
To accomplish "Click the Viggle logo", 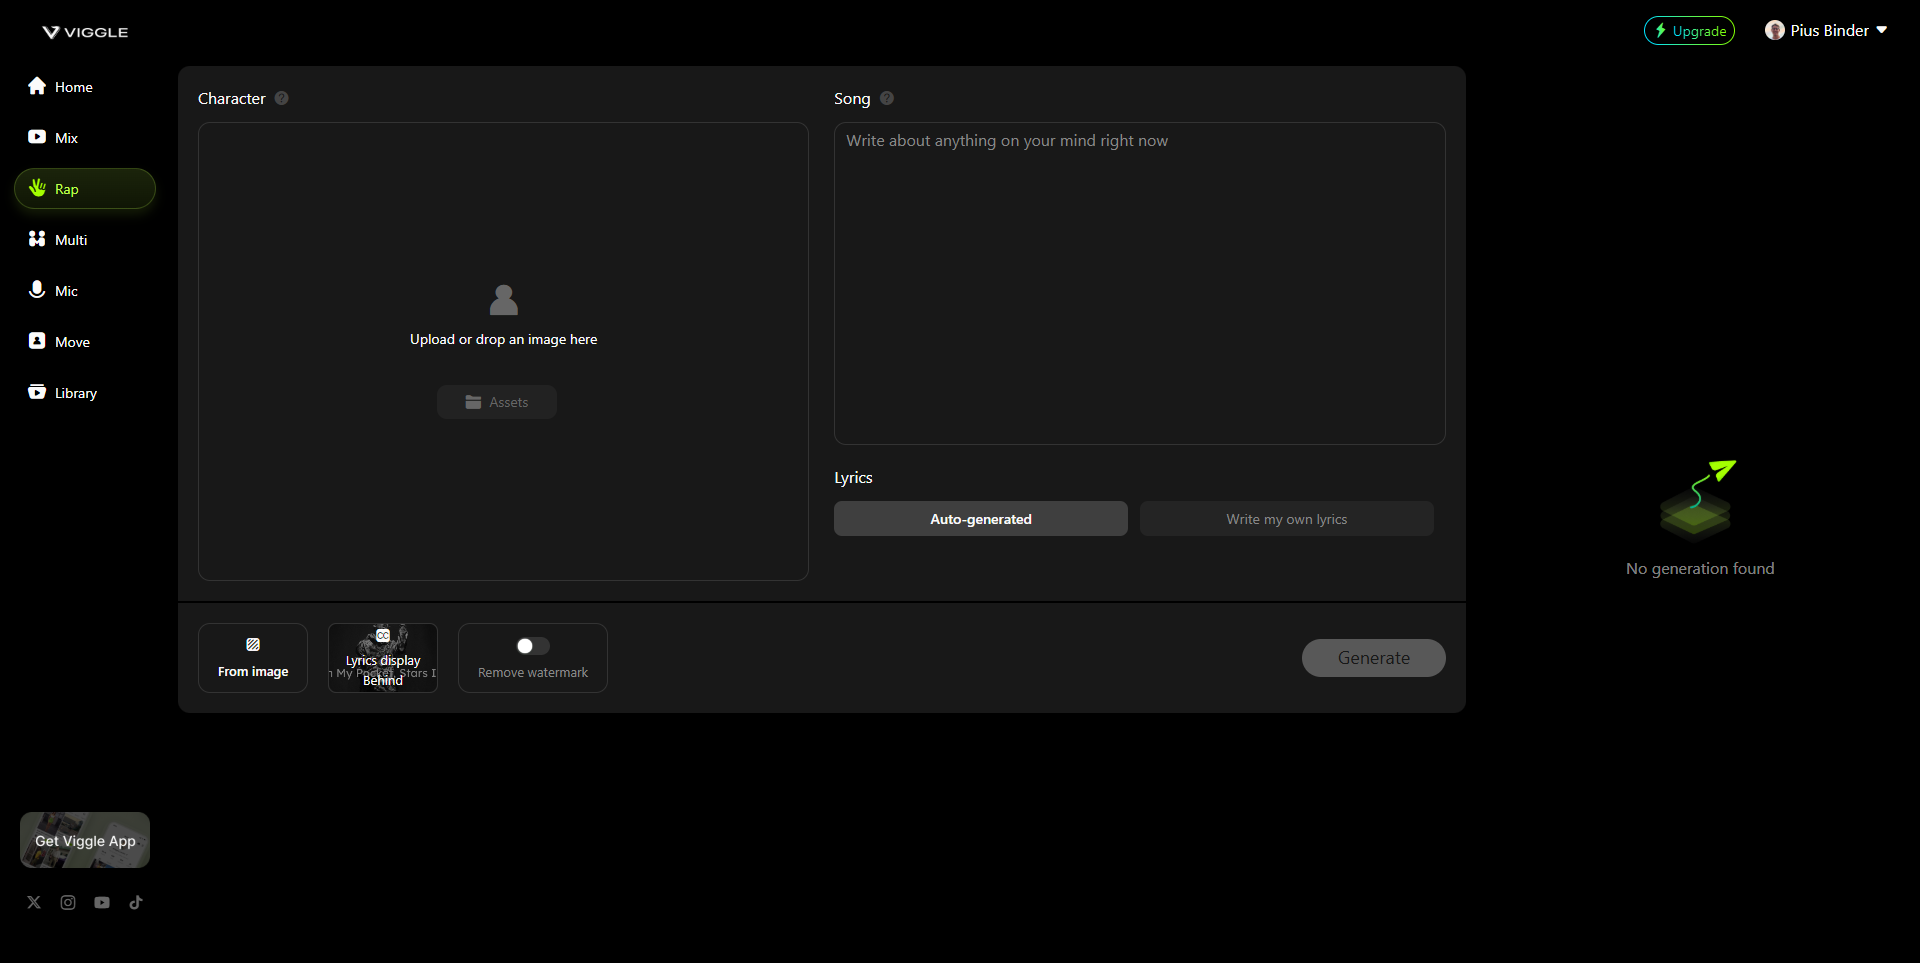I will tap(85, 32).
